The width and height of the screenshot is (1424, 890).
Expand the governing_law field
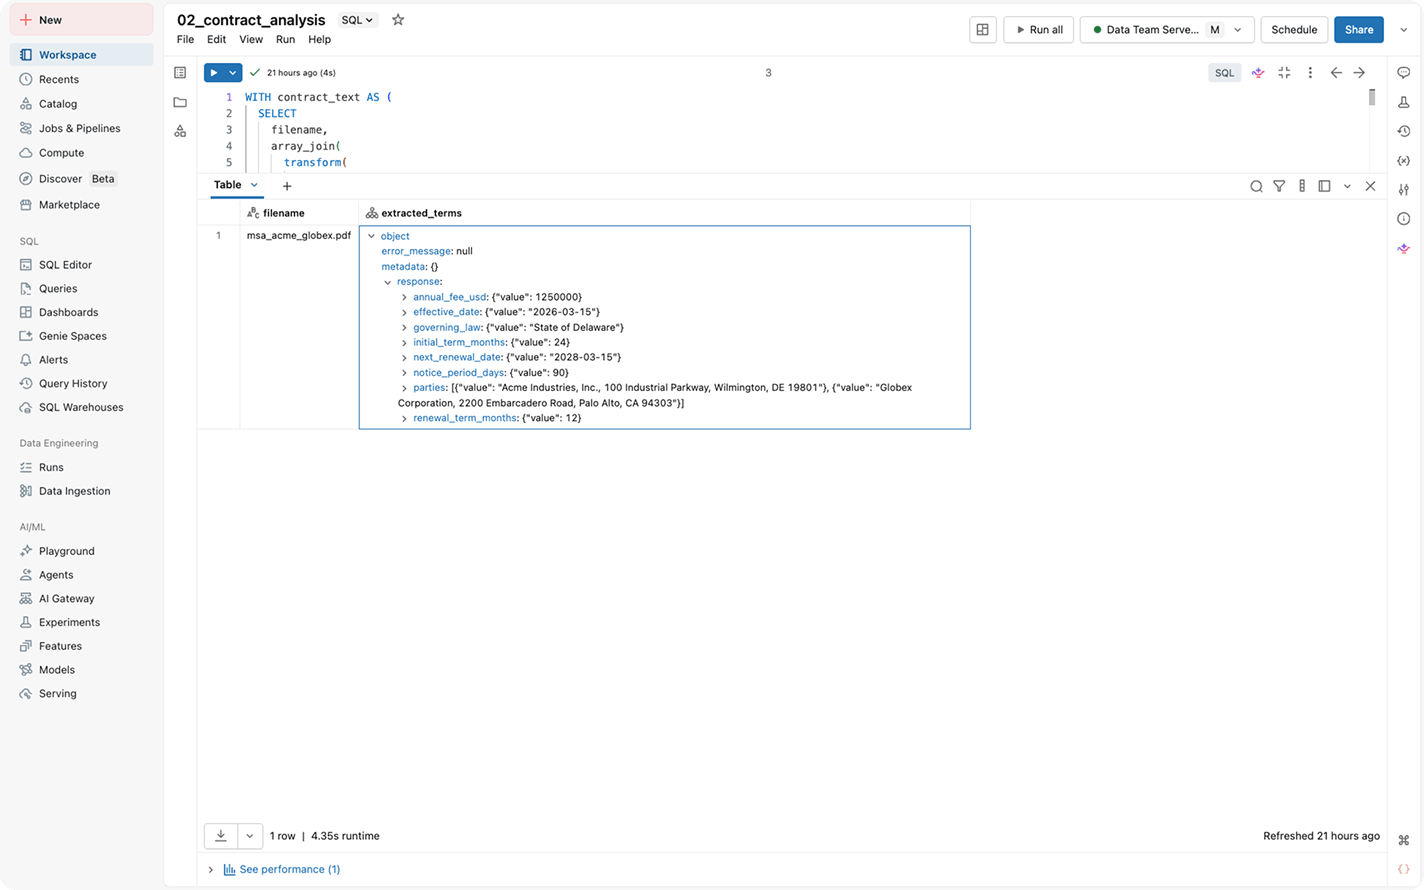(404, 327)
